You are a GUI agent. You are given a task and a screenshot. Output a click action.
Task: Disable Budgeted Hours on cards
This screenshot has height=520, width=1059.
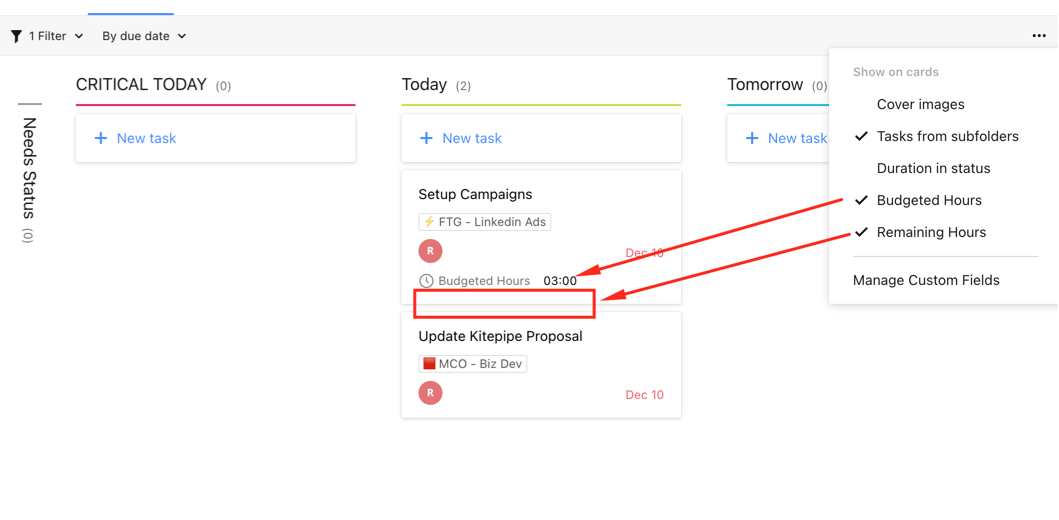pos(929,200)
